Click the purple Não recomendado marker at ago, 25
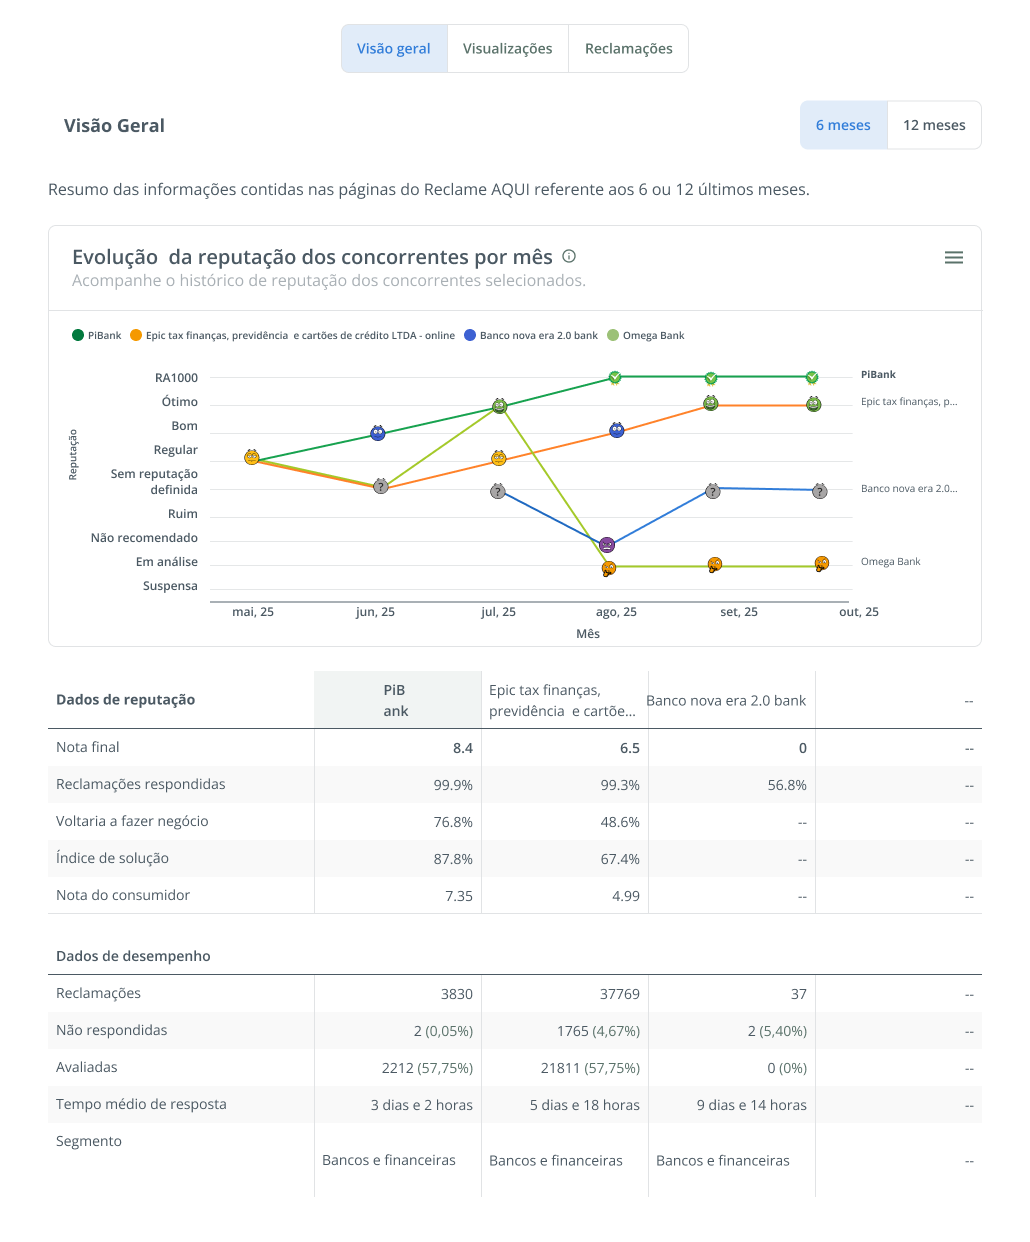This screenshot has width=1030, height=1242. [x=607, y=545]
